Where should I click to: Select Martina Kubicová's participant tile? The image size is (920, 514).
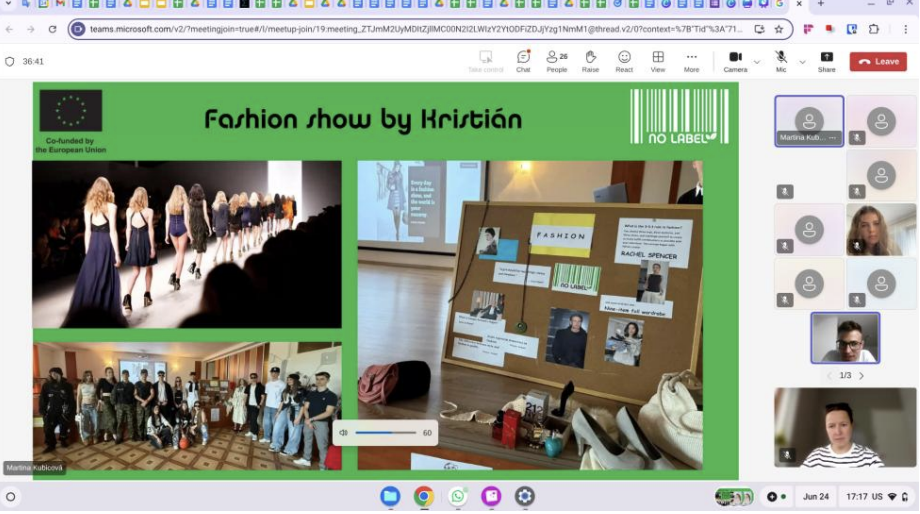pos(809,121)
